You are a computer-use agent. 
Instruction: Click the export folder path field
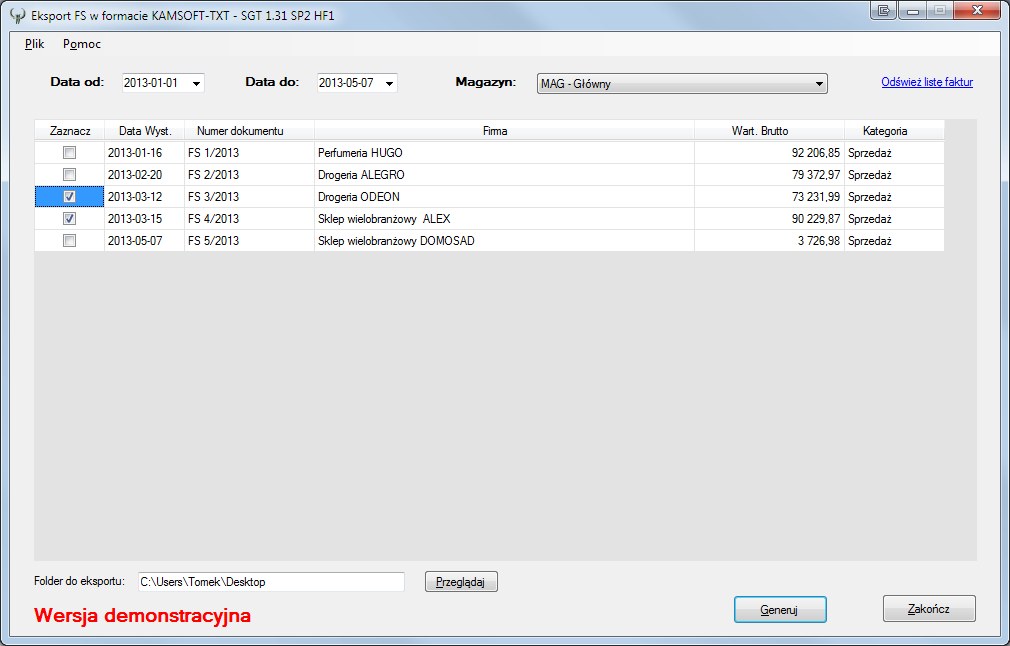click(271, 582)
